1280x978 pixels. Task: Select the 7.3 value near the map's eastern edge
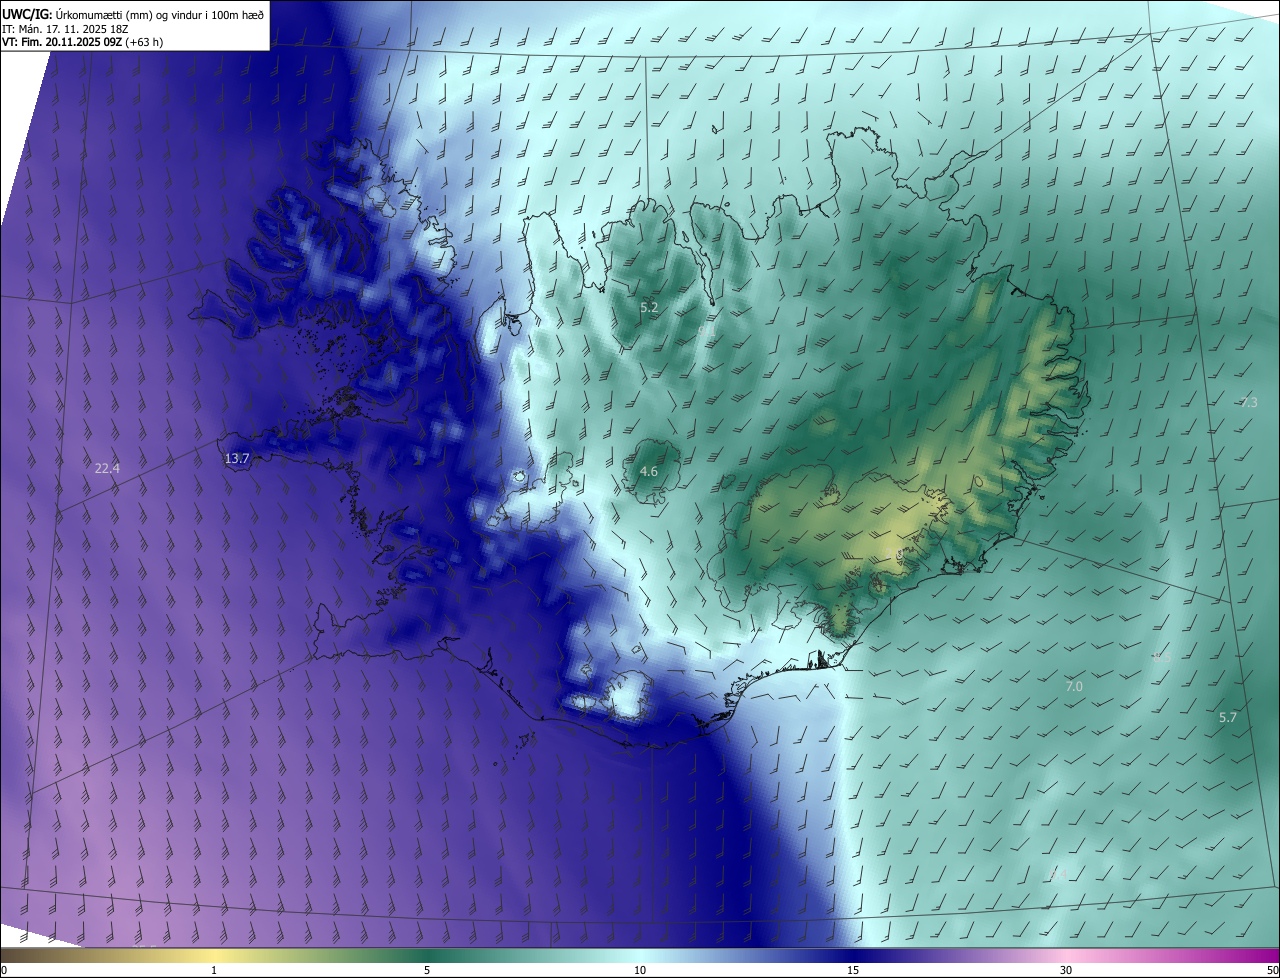pos(1248,402)
